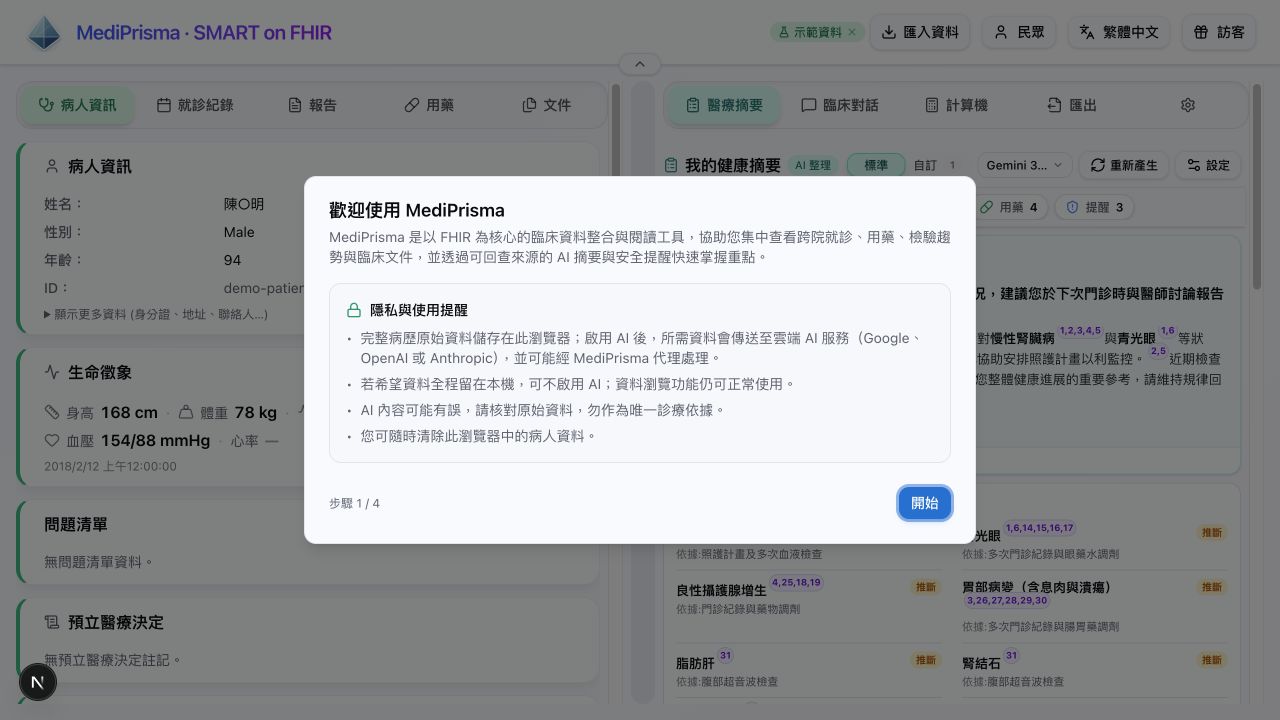Switch to the 就診紀錄 tab

tap(195, 105)
